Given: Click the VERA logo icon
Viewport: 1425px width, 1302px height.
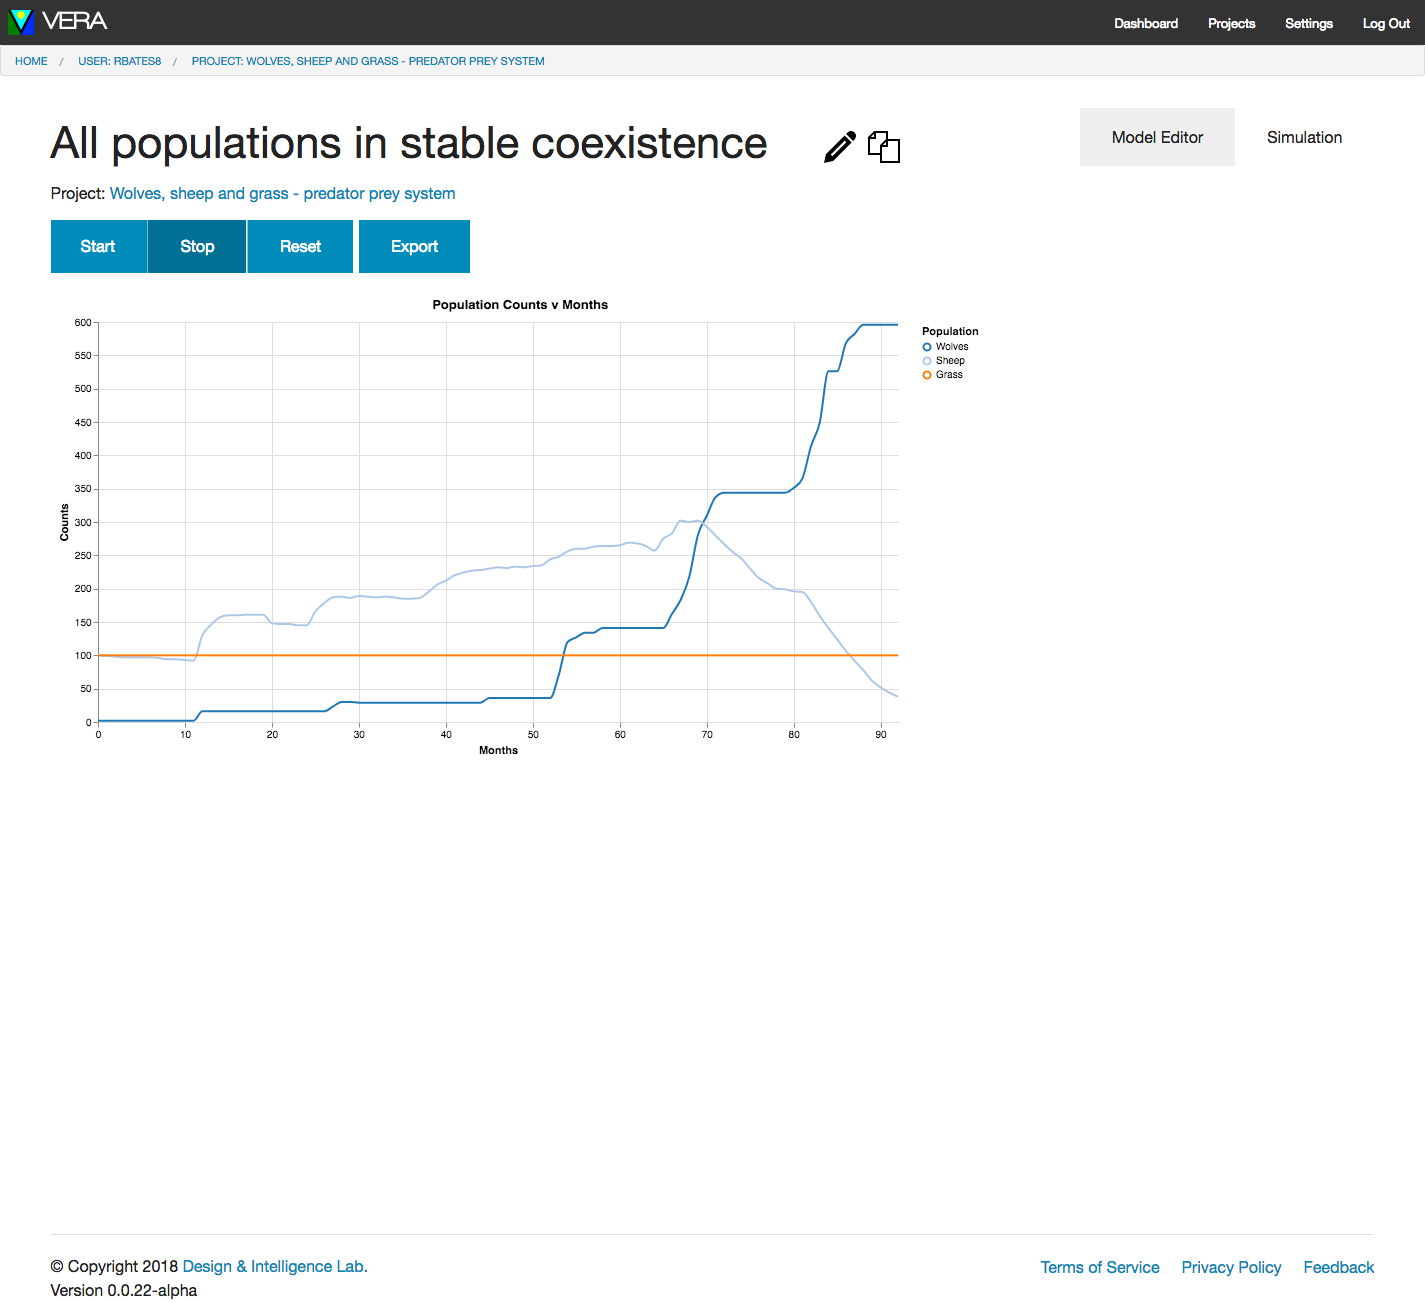Looking at the screenshot, I should click(x=21, y=22).
